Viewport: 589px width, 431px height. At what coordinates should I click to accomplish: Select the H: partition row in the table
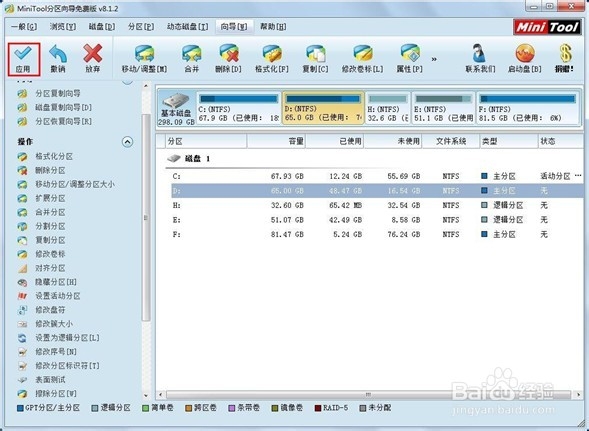[377, 206]
